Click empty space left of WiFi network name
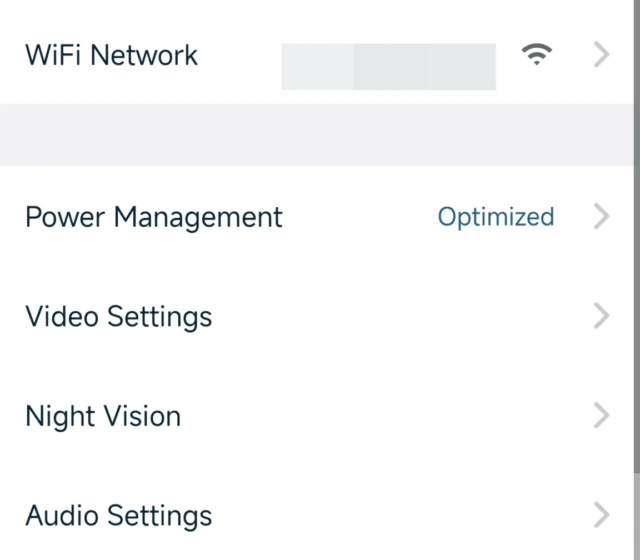This screenshot has width=640, height=560. (240, 56)
